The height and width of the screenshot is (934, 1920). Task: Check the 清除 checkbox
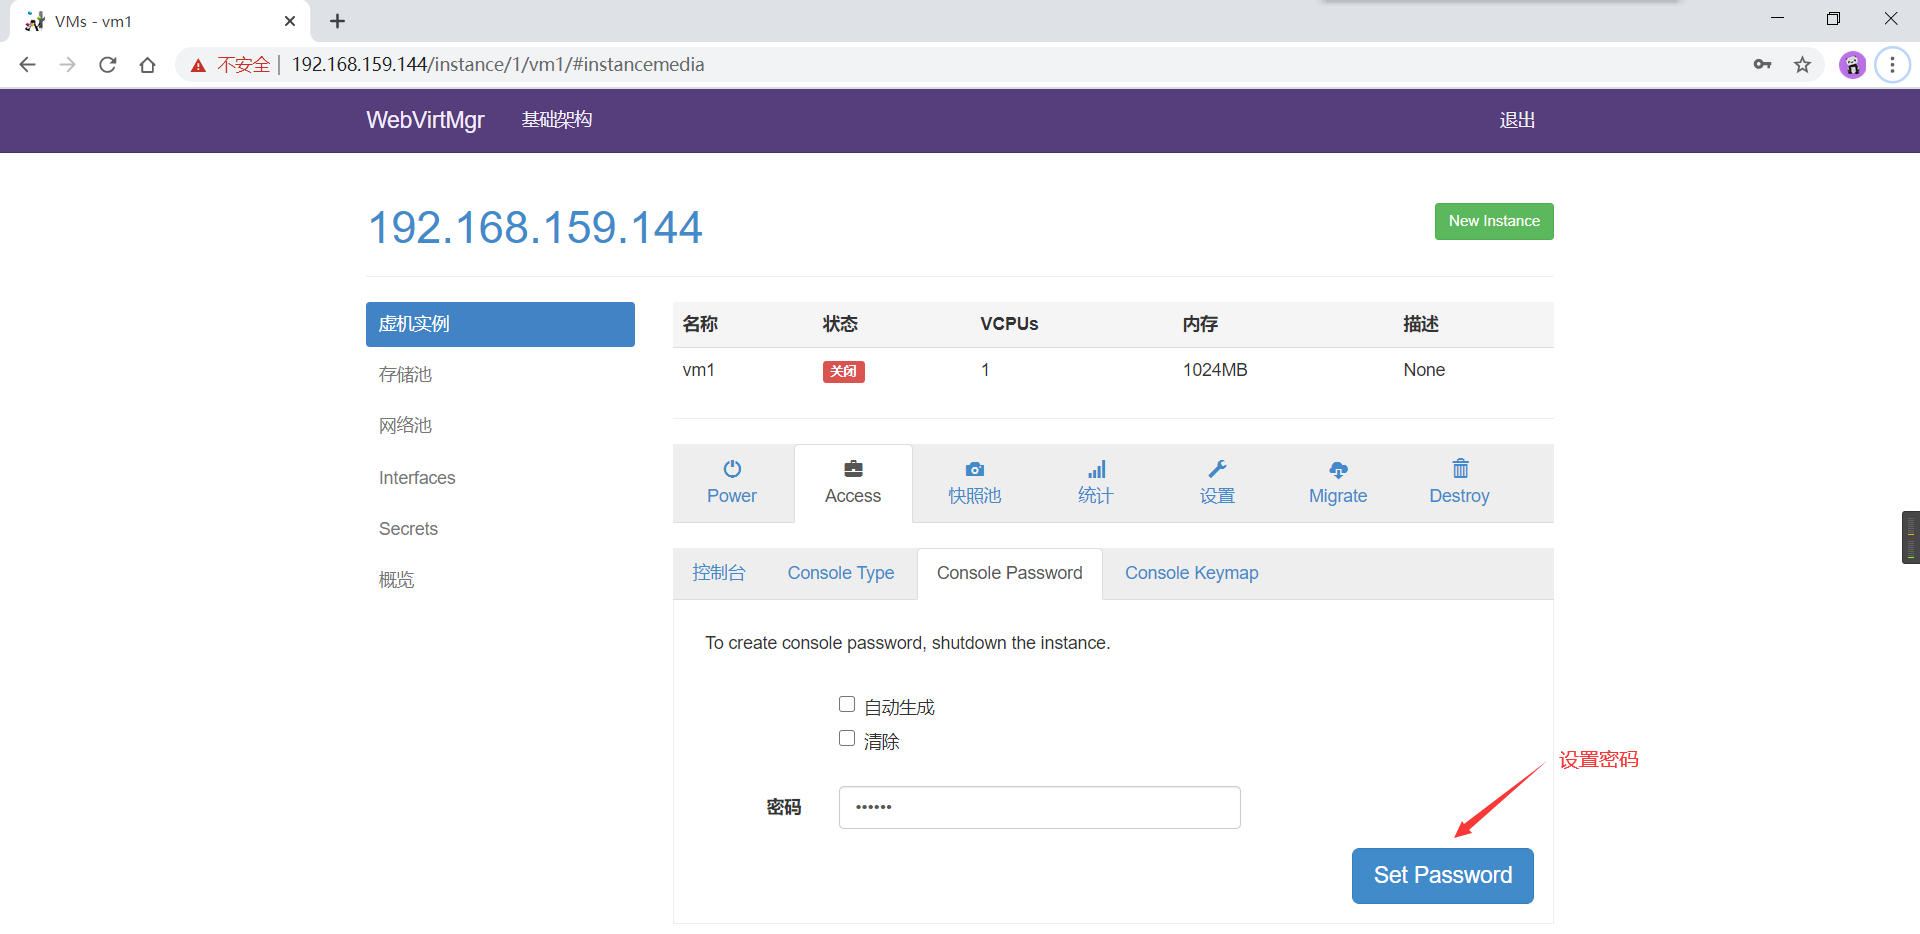point(847,738)
